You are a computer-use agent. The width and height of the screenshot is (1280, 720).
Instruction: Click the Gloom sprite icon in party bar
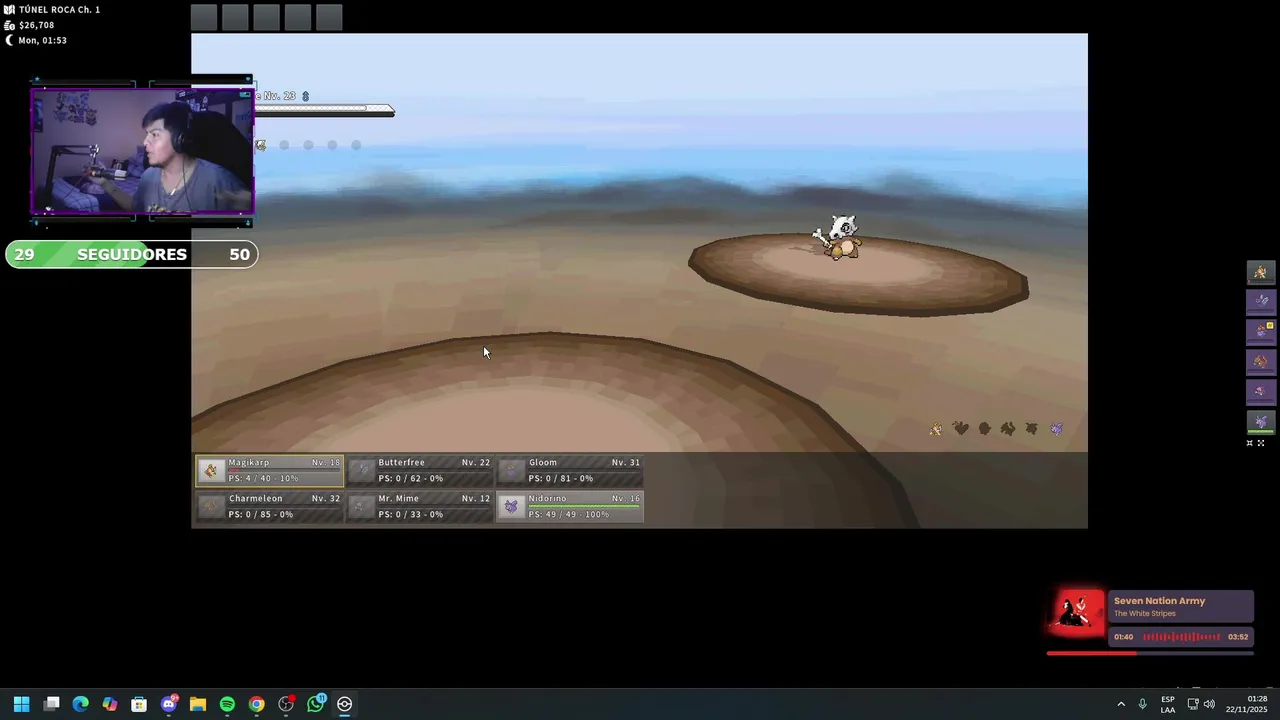pos(511,471)
